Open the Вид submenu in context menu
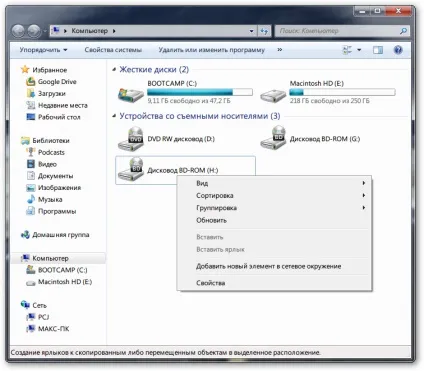This screenshot has width=424, height=371. click(274, 183)
